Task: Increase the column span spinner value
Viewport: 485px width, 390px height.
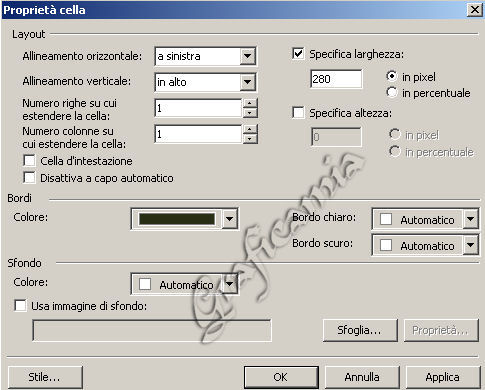Action: 250,129
